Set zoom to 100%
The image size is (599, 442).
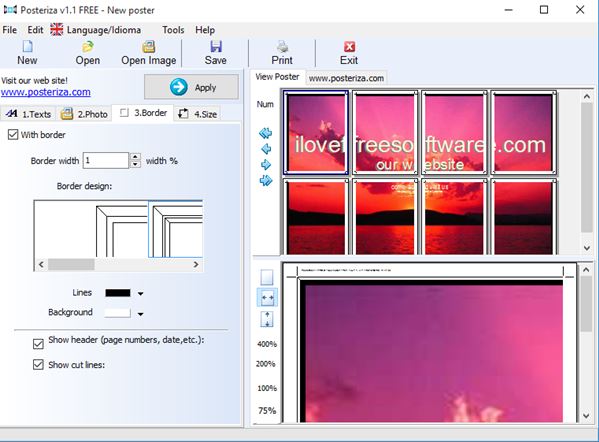click(267, 388)
